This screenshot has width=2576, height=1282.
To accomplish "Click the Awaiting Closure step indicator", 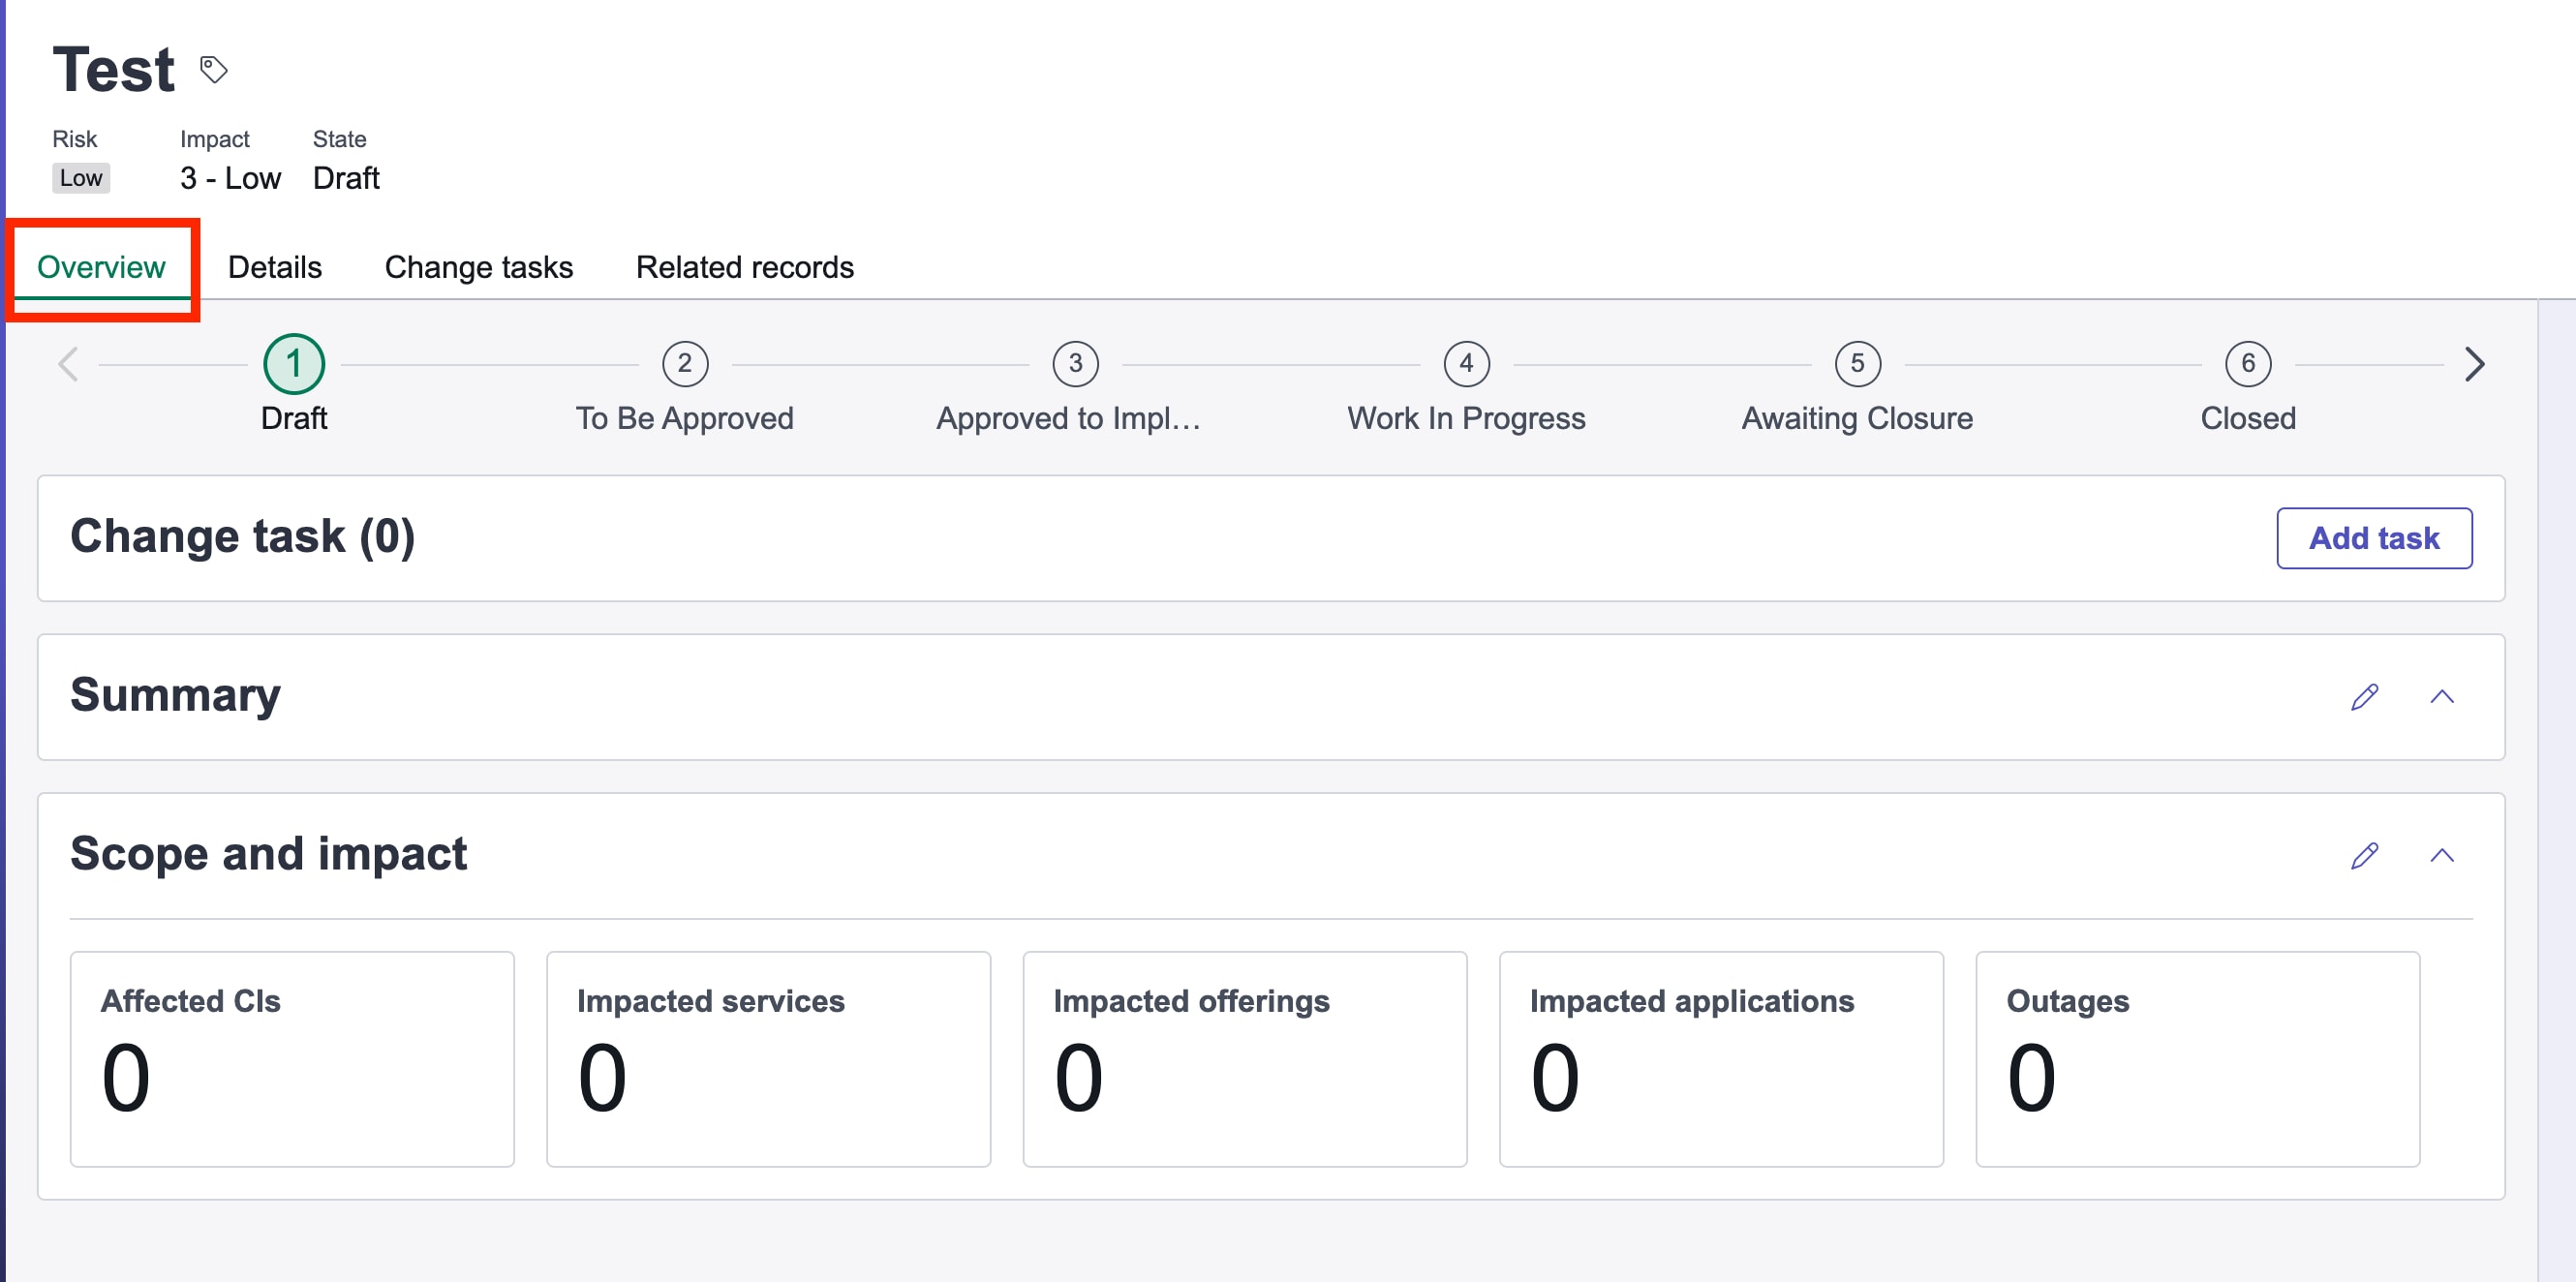I will point(1856,364).
